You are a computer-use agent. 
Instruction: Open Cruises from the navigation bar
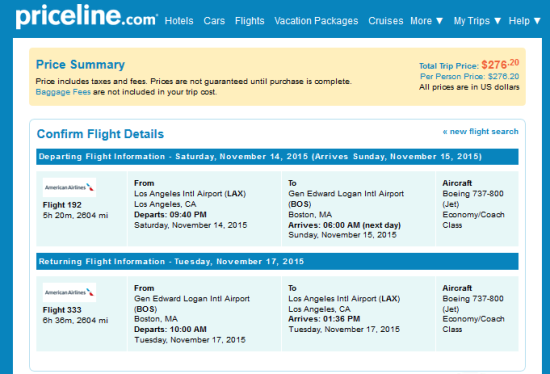[385, 21]
